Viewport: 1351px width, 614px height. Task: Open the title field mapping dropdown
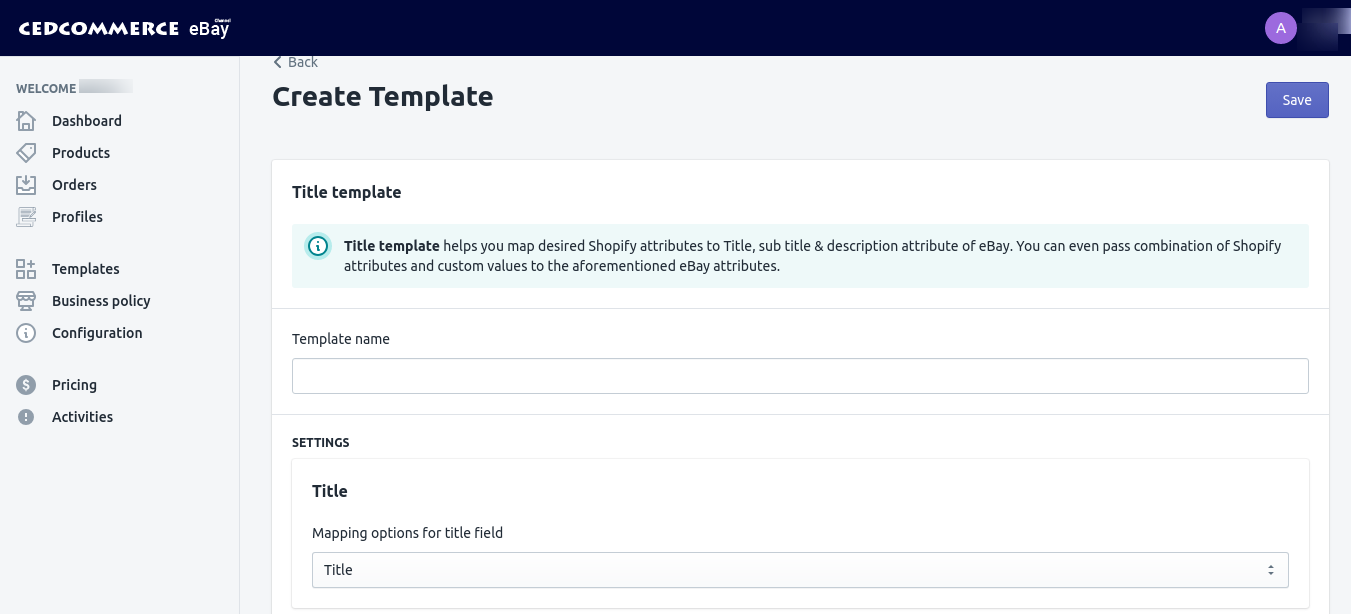[x=800, y=570]
